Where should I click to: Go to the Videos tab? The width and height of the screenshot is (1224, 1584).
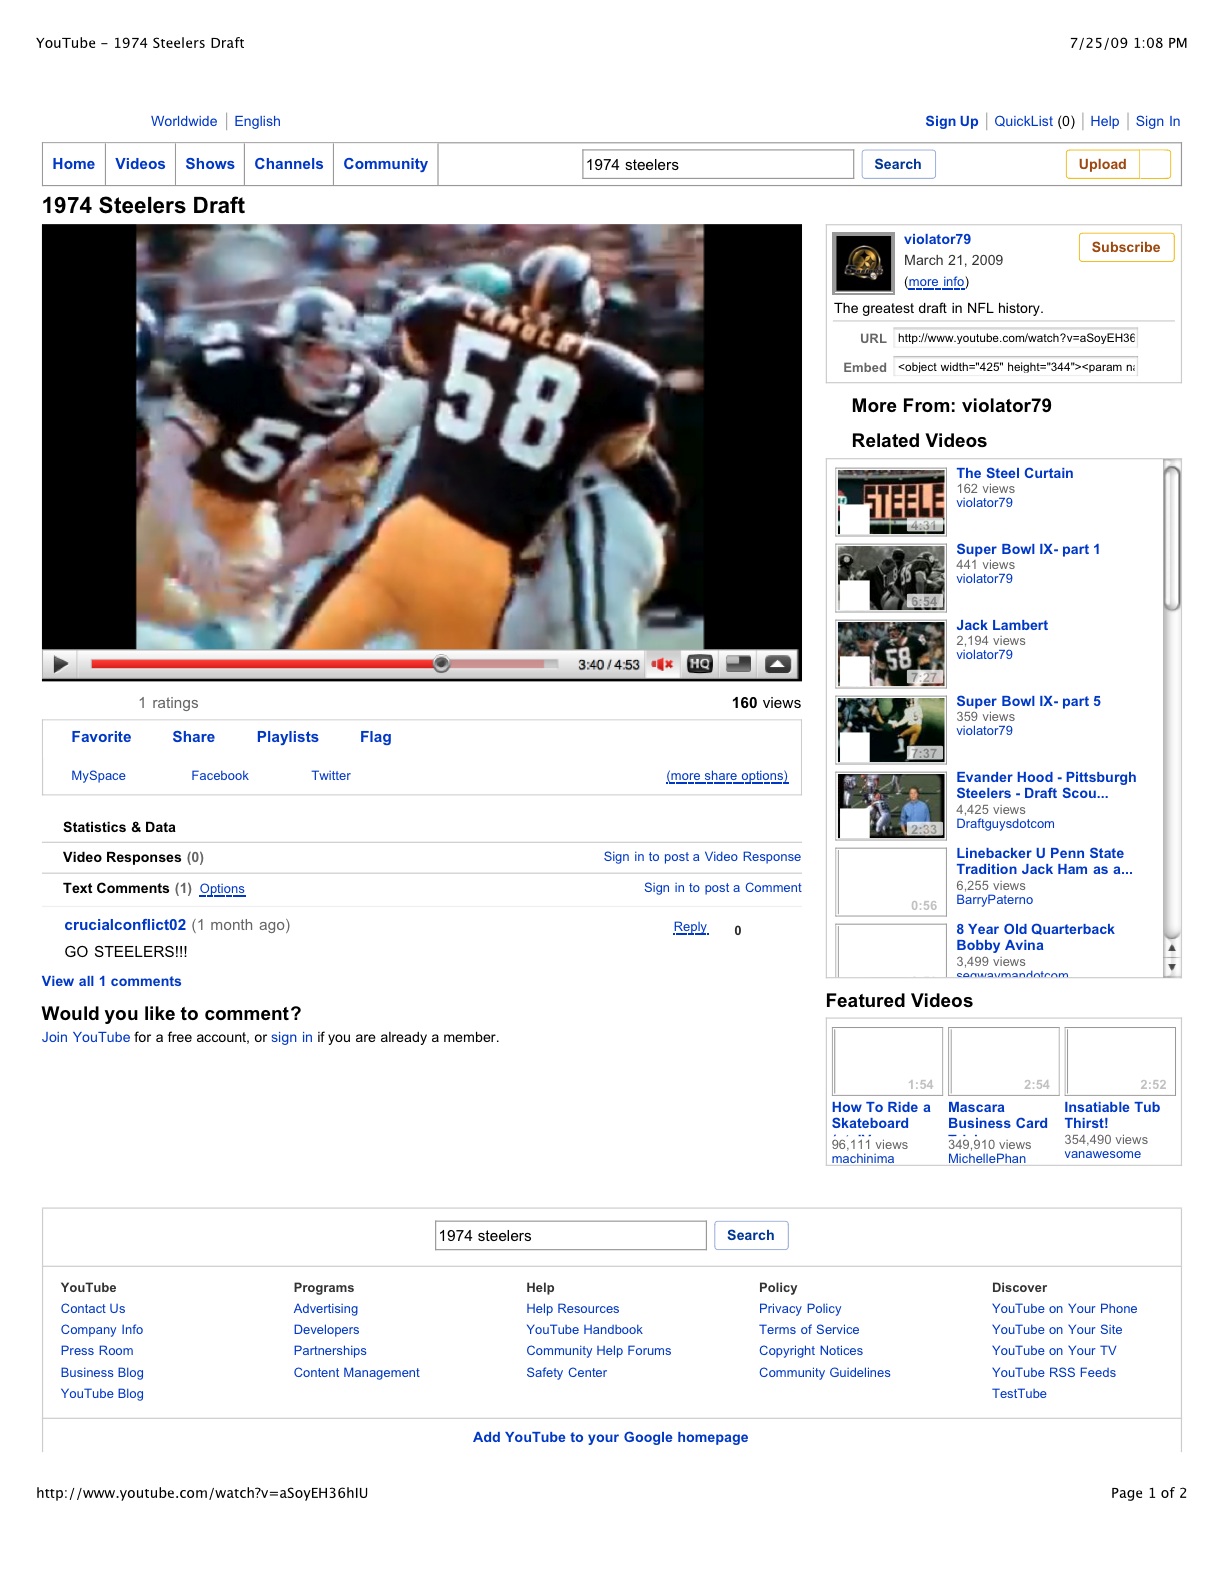pyautogui.click(x=140, y=164)
